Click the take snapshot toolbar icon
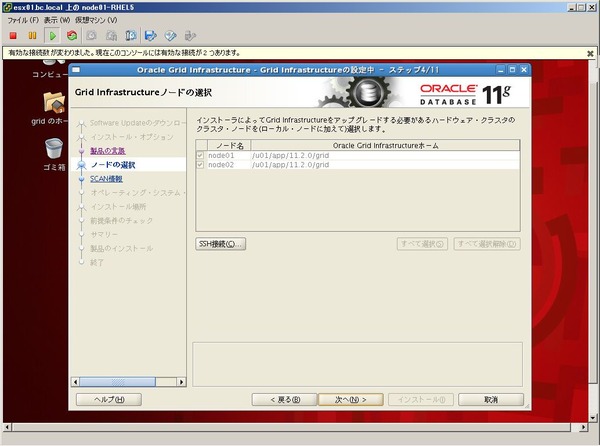Image resolution: width=600 pixels, height=446 pixels. [91, 36]
